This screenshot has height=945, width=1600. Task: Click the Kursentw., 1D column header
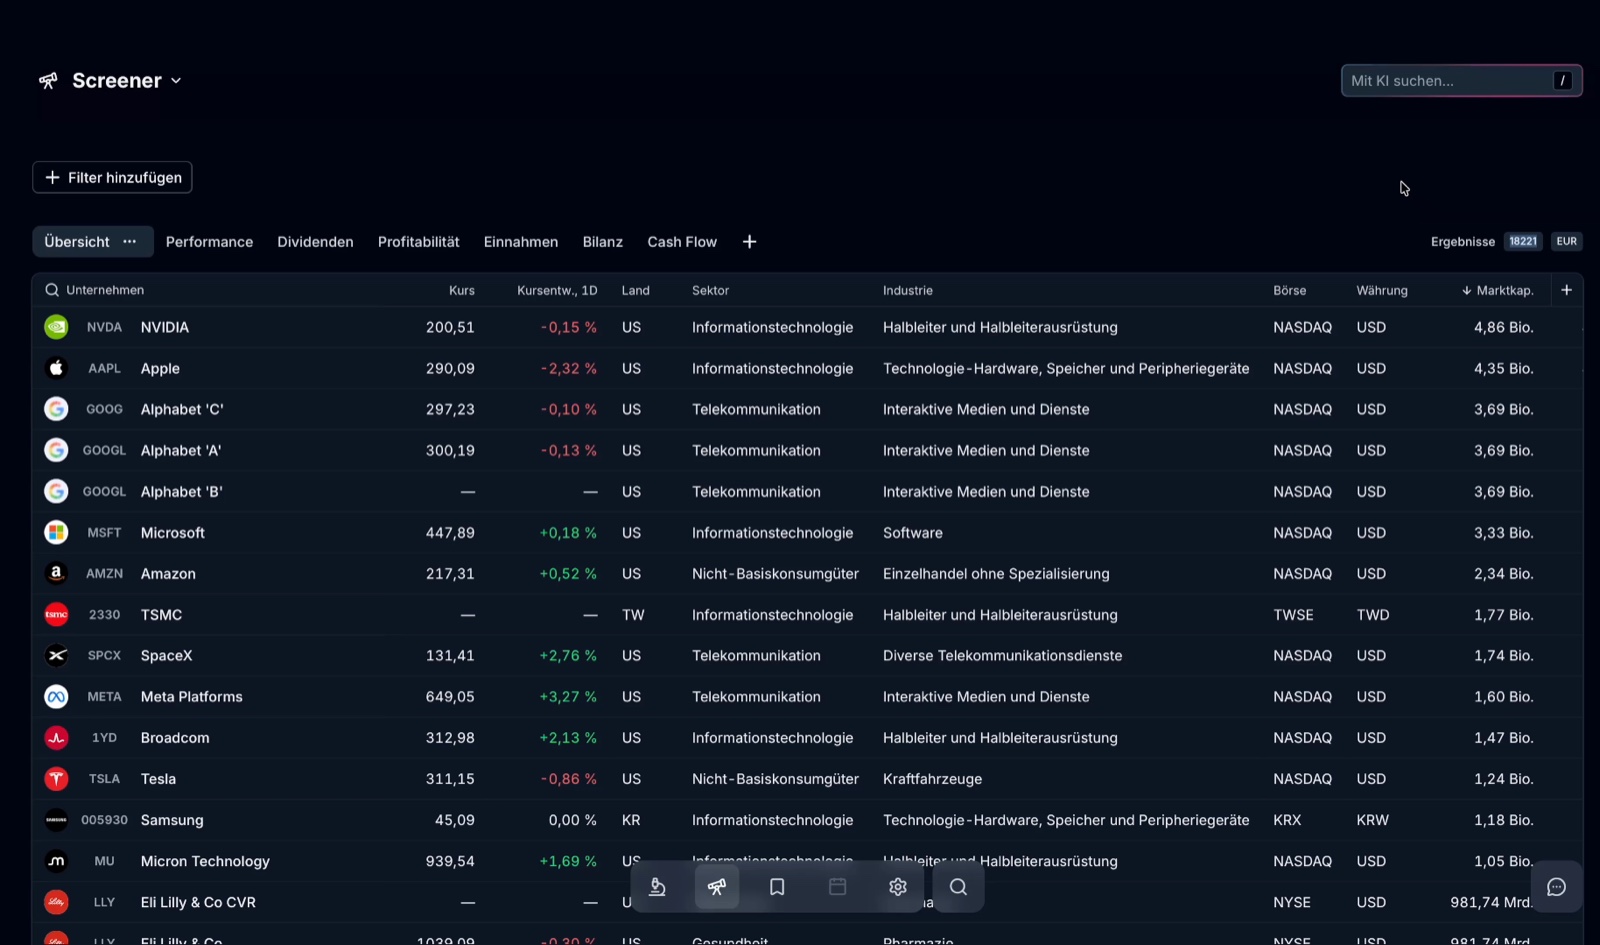coord(557,290)
